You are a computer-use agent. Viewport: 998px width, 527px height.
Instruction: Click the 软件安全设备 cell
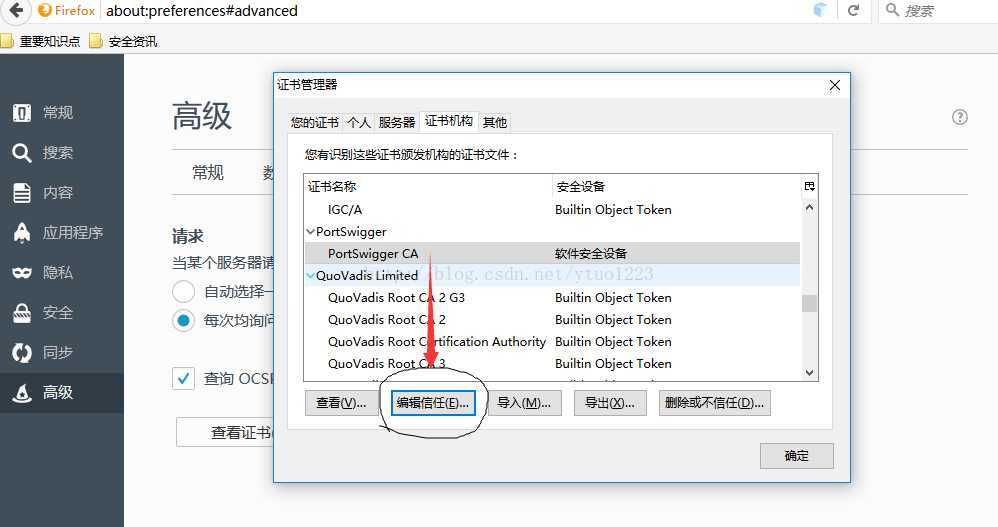tap(591, 253)
